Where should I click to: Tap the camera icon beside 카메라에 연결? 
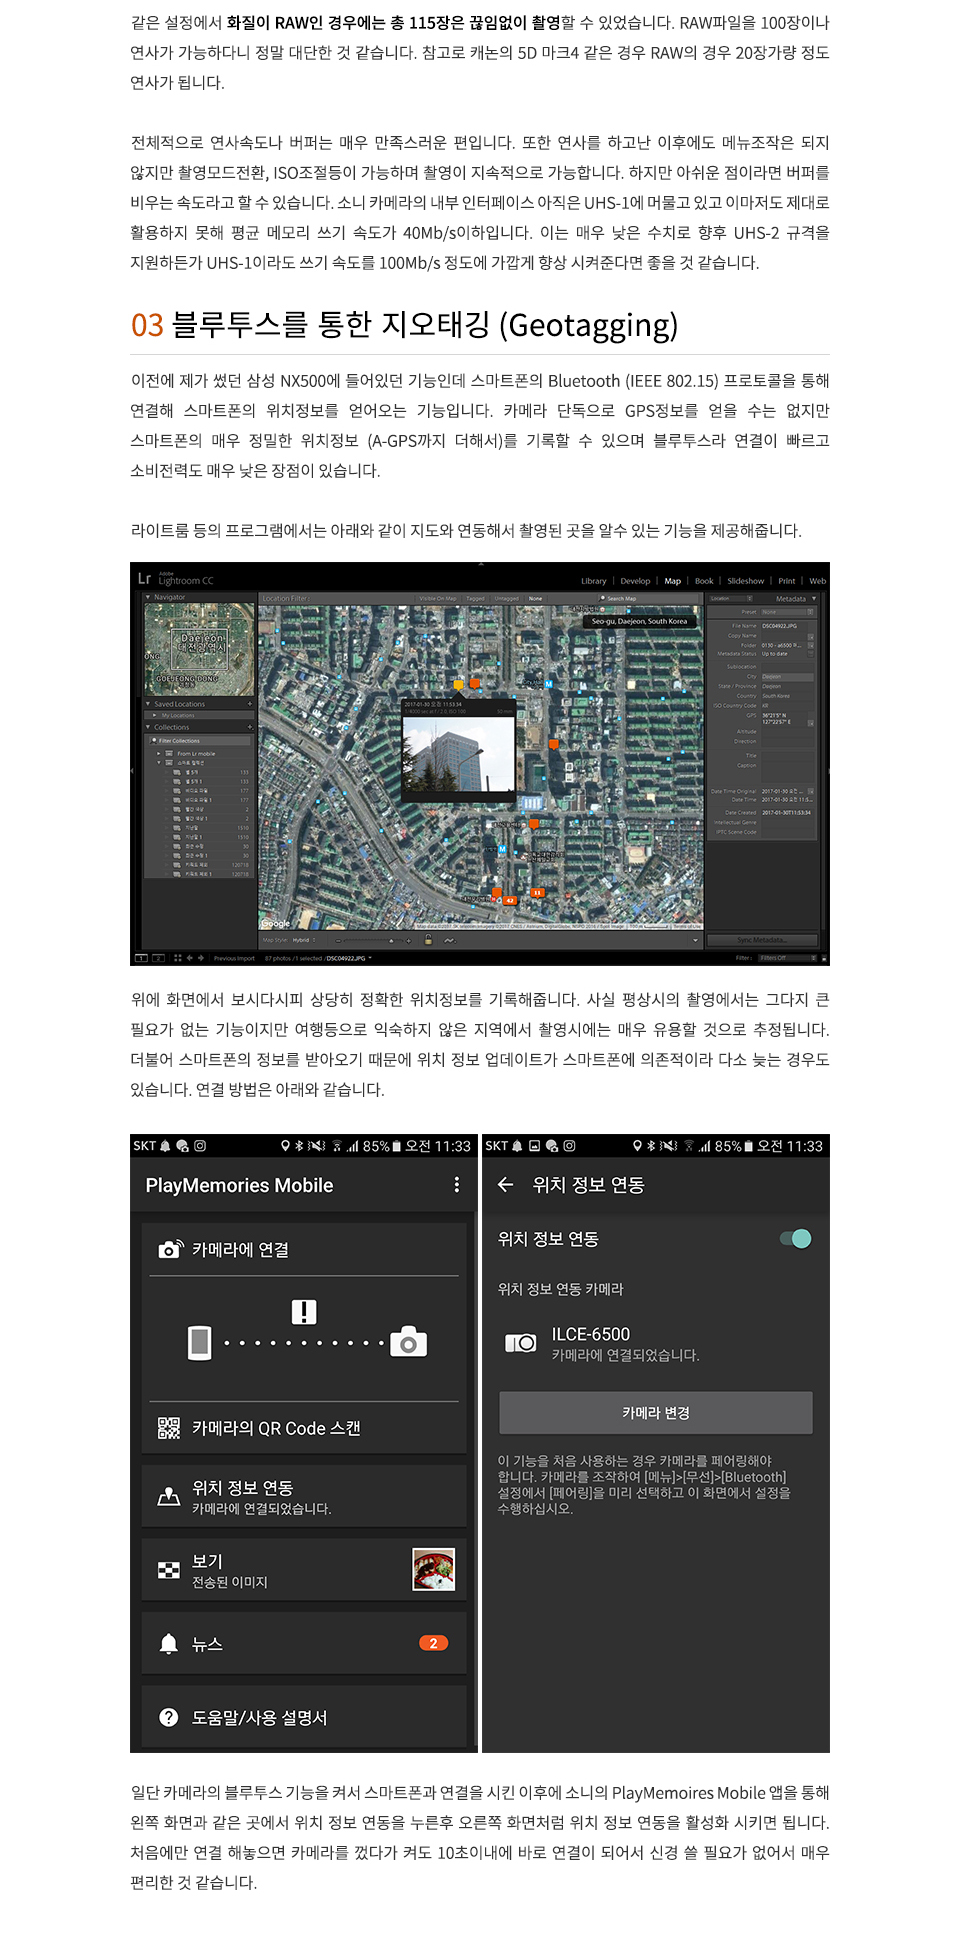[170, 1249]
